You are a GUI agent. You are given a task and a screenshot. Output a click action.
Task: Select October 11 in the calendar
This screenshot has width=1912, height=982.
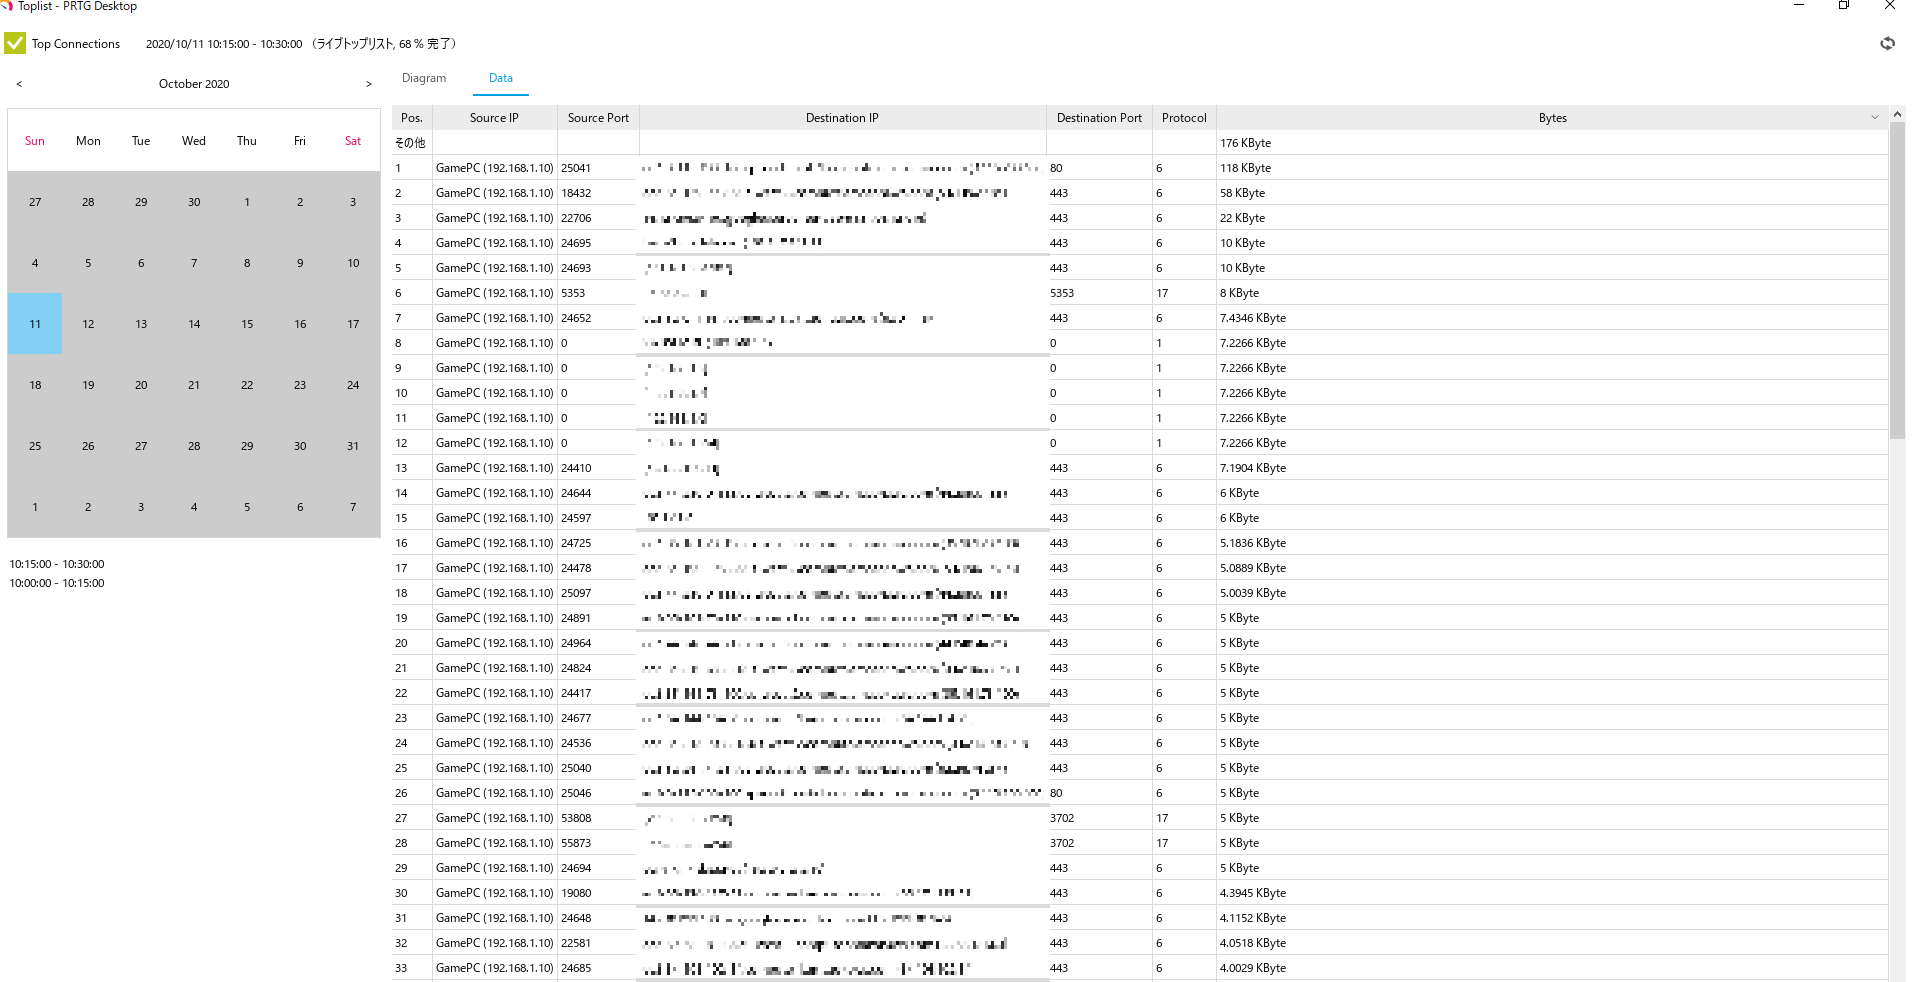(35, 324)
